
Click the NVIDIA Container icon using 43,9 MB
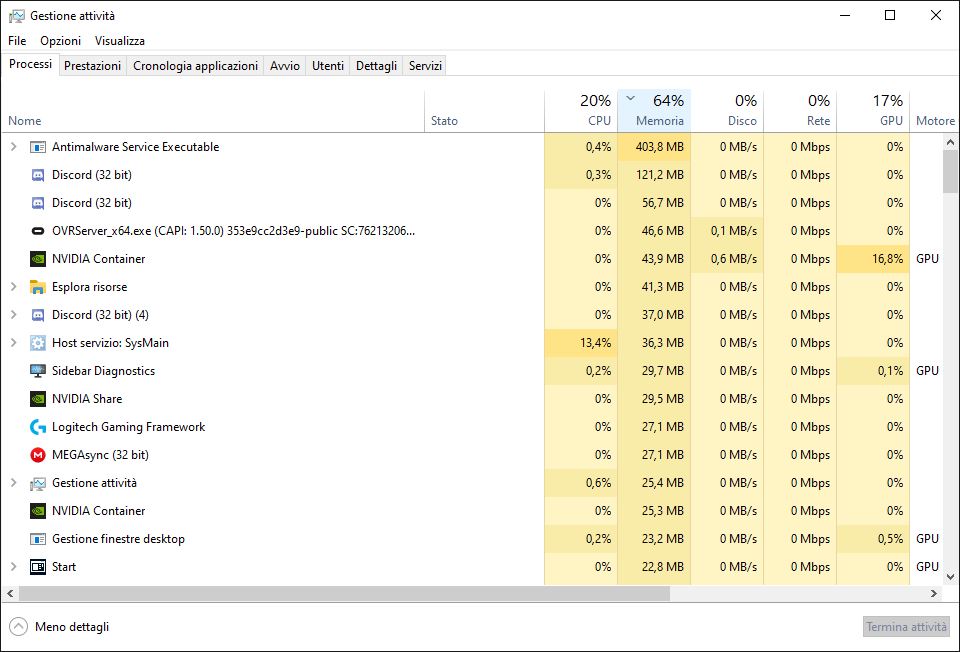(38, 259)
